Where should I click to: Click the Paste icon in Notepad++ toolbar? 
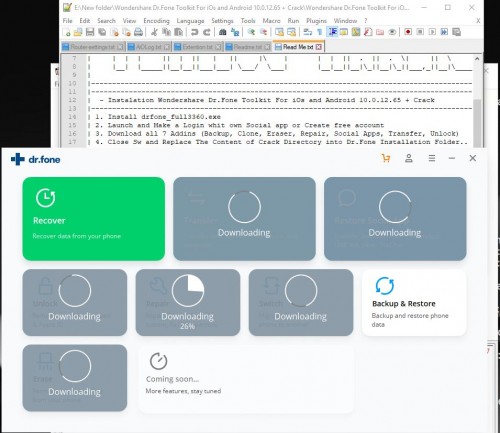178,32
